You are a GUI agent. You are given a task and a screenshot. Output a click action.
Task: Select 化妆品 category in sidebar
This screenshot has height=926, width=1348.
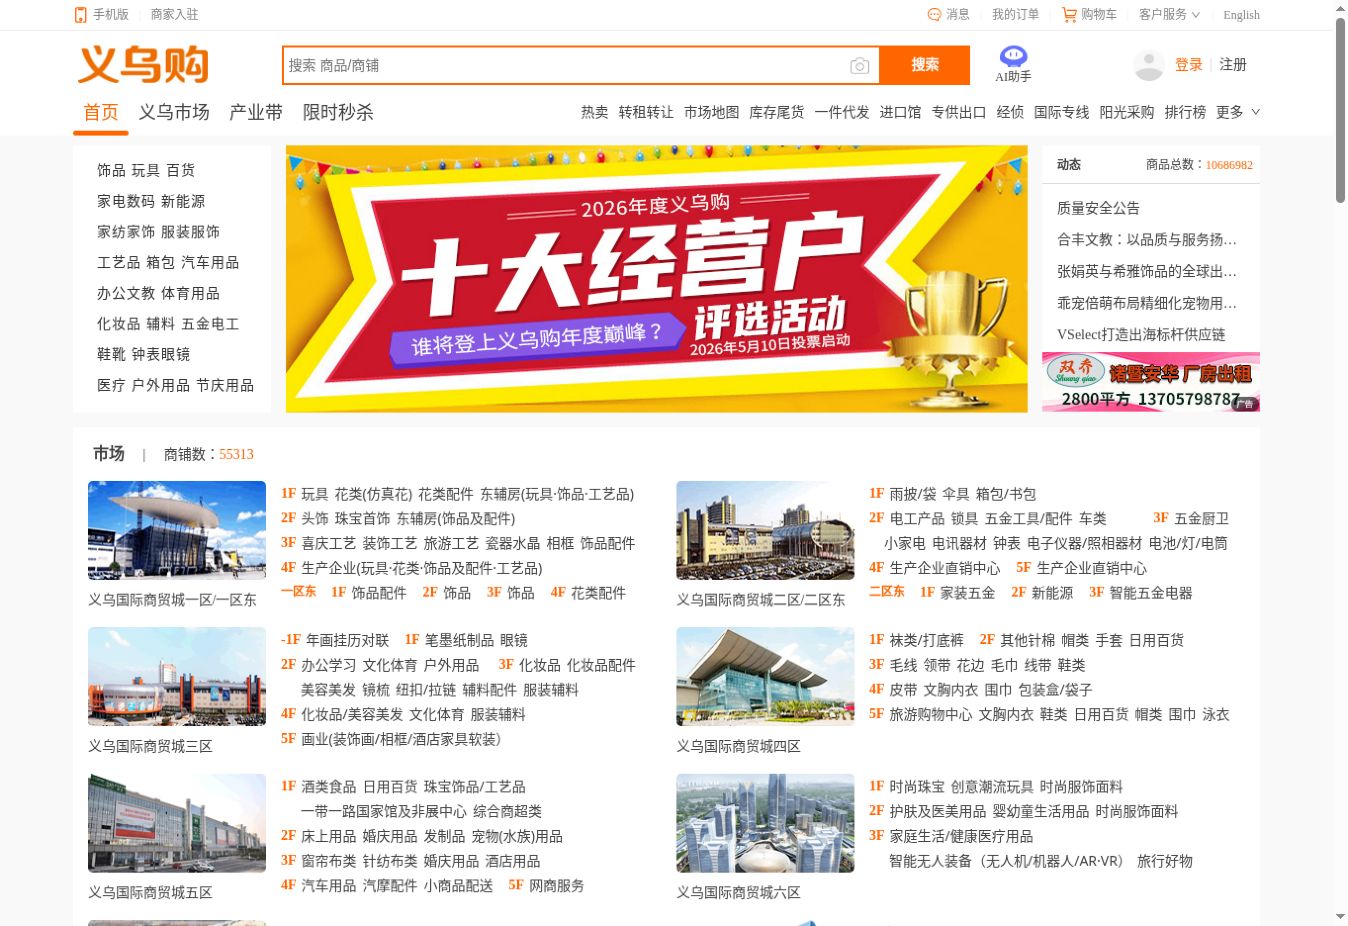click(x=118, y=324)
